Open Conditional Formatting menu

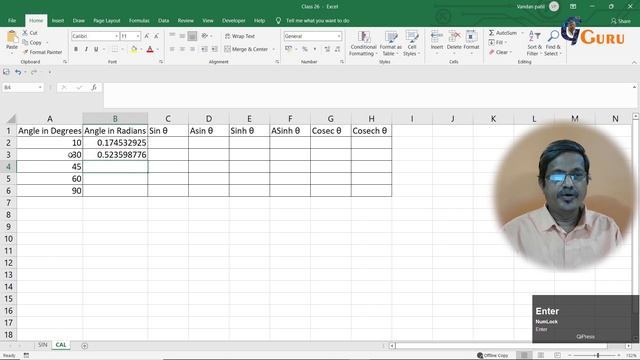(x=363, y=44)
